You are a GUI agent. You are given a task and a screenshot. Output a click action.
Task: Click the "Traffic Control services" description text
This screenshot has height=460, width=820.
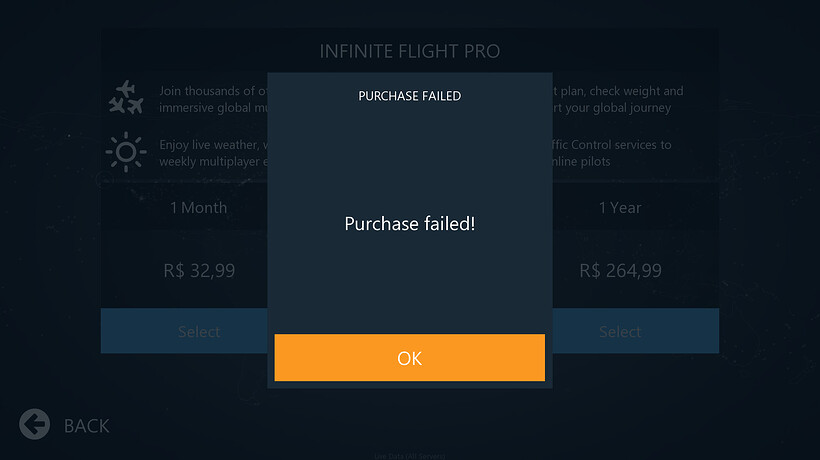[612, 145]
